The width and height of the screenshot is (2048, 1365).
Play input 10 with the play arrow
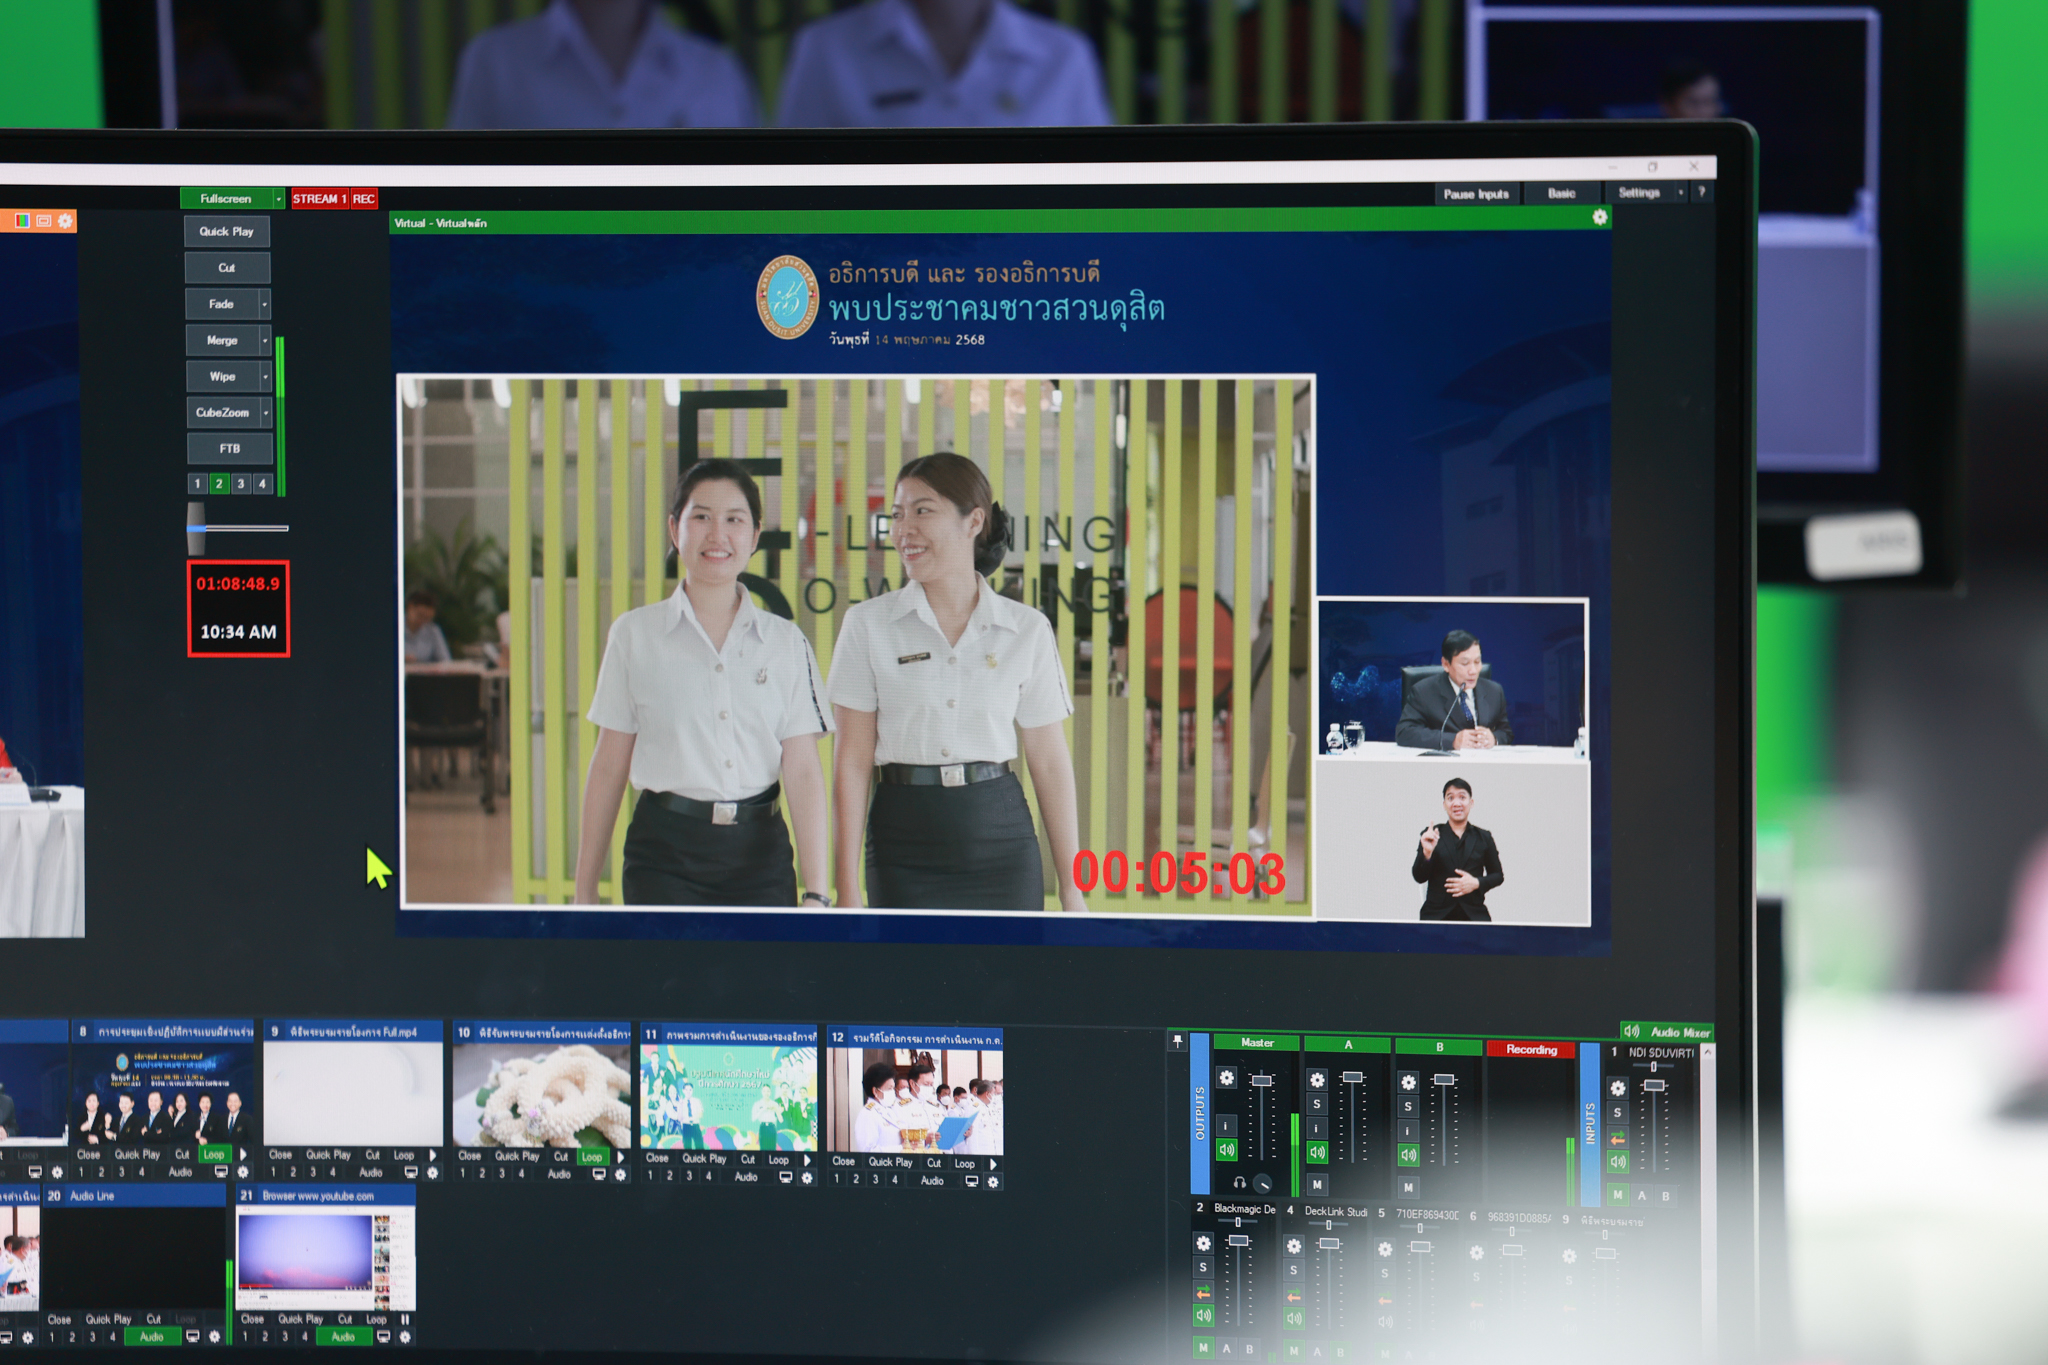(x=620, y=1157)
